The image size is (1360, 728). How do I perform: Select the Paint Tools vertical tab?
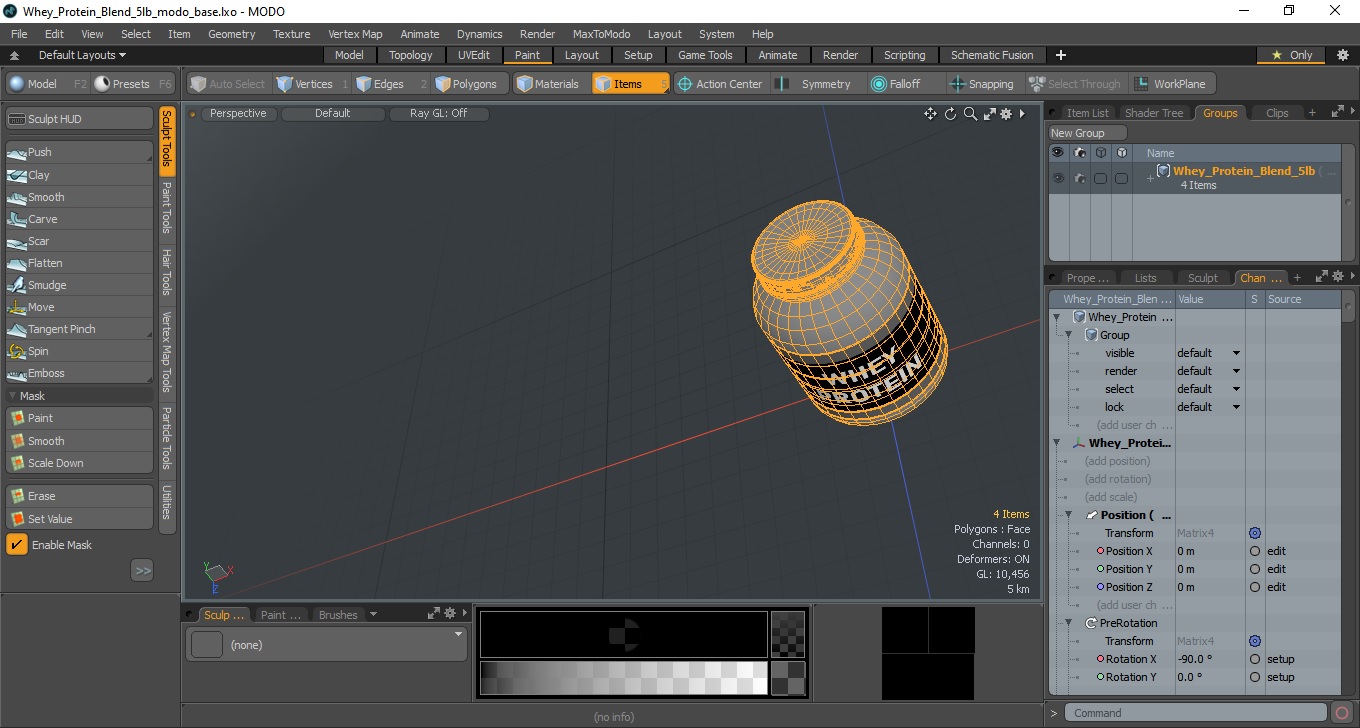[167, 208]
